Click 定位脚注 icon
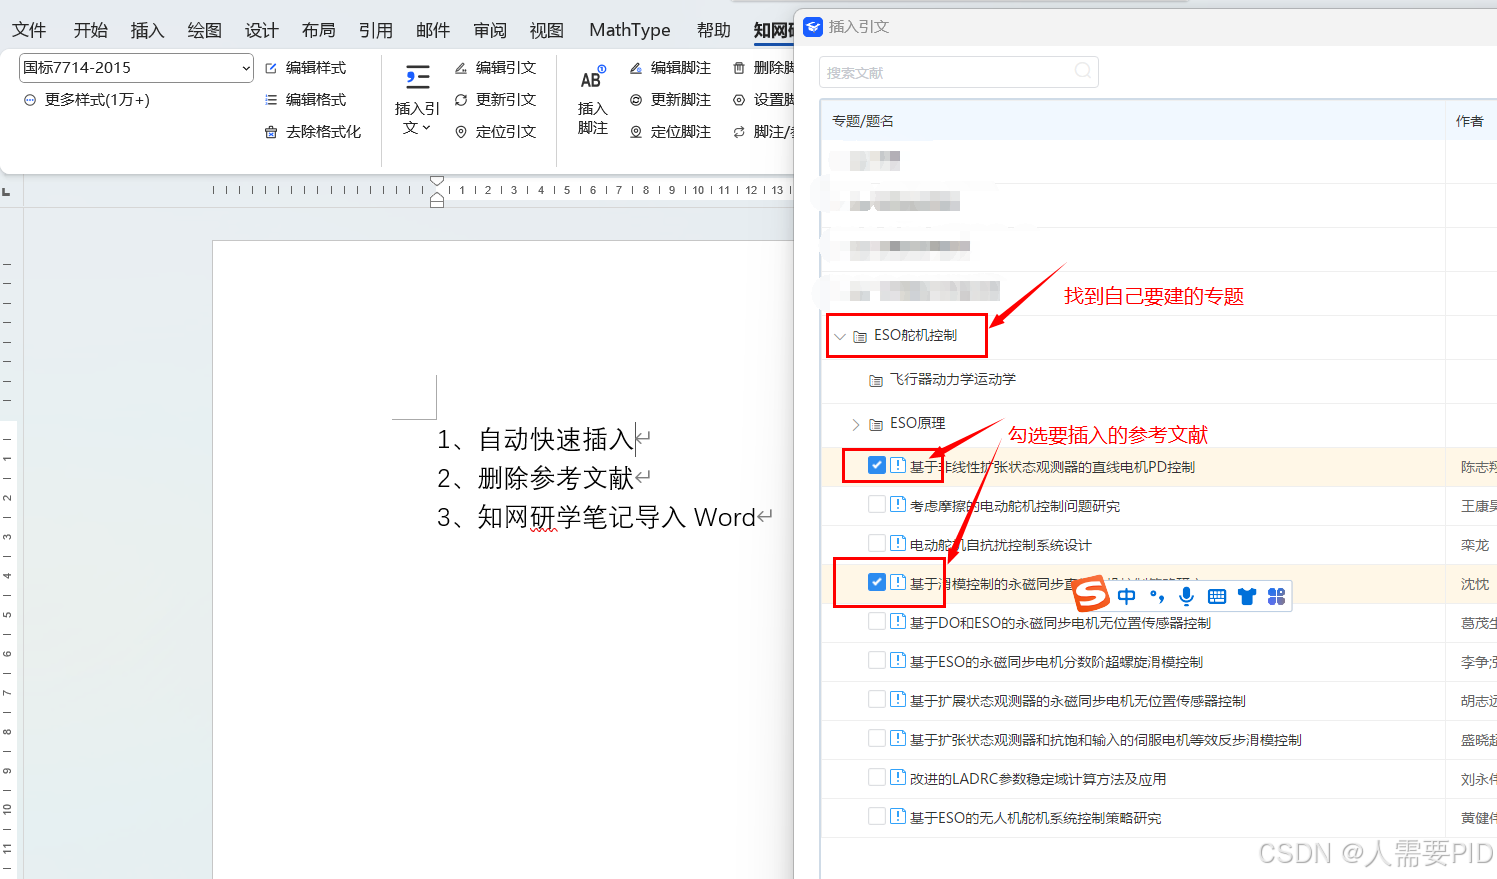The width and height of the screenshot is (1497, 879). point(636,132)
